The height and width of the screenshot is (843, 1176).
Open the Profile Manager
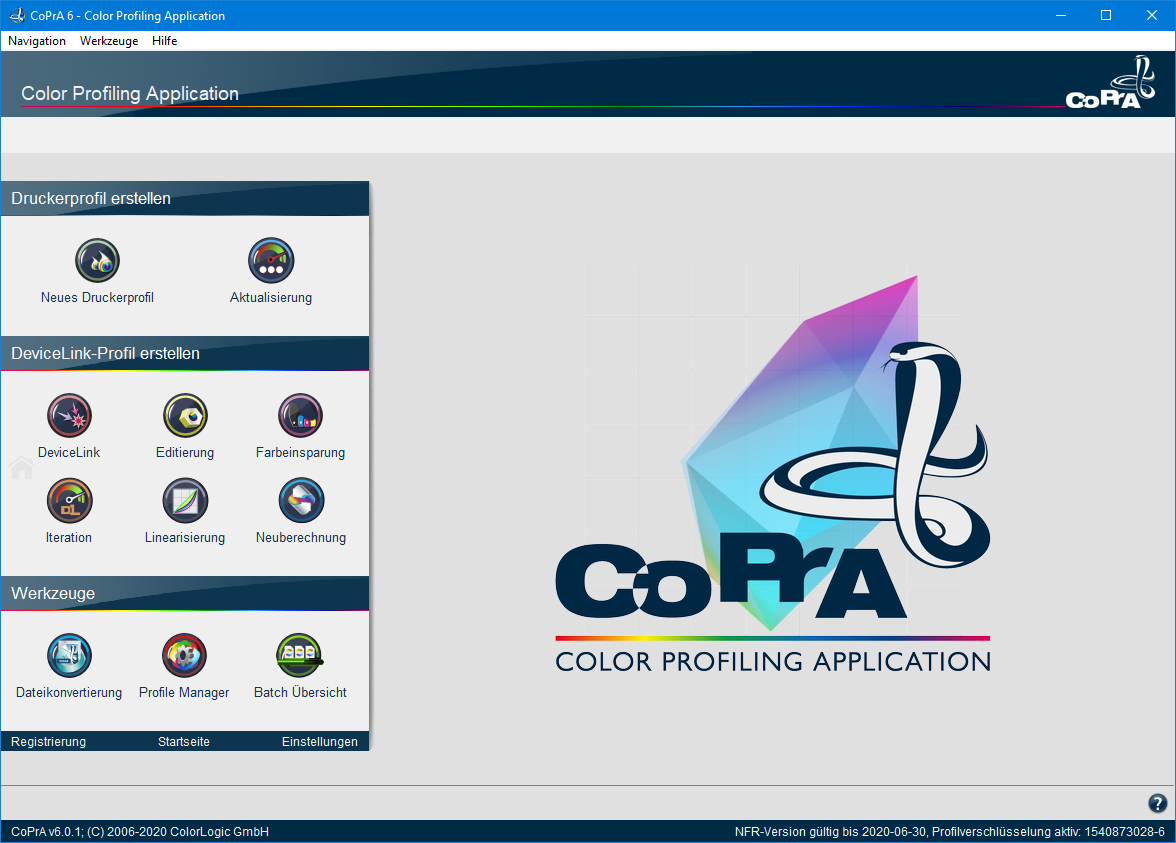[184, 656]
